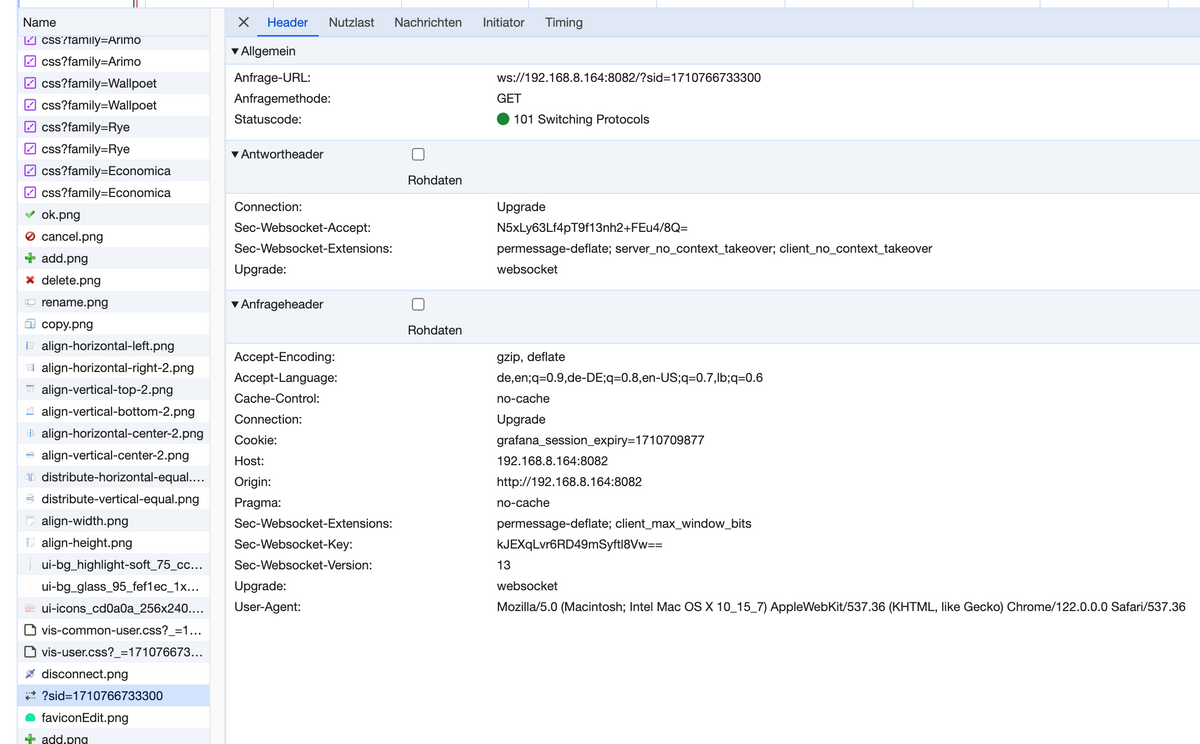Viewport: 1200px width, 744px height.
Task: Enable Rohdaten checkbox under Antwortheader
Action: [x=418, y=155]
